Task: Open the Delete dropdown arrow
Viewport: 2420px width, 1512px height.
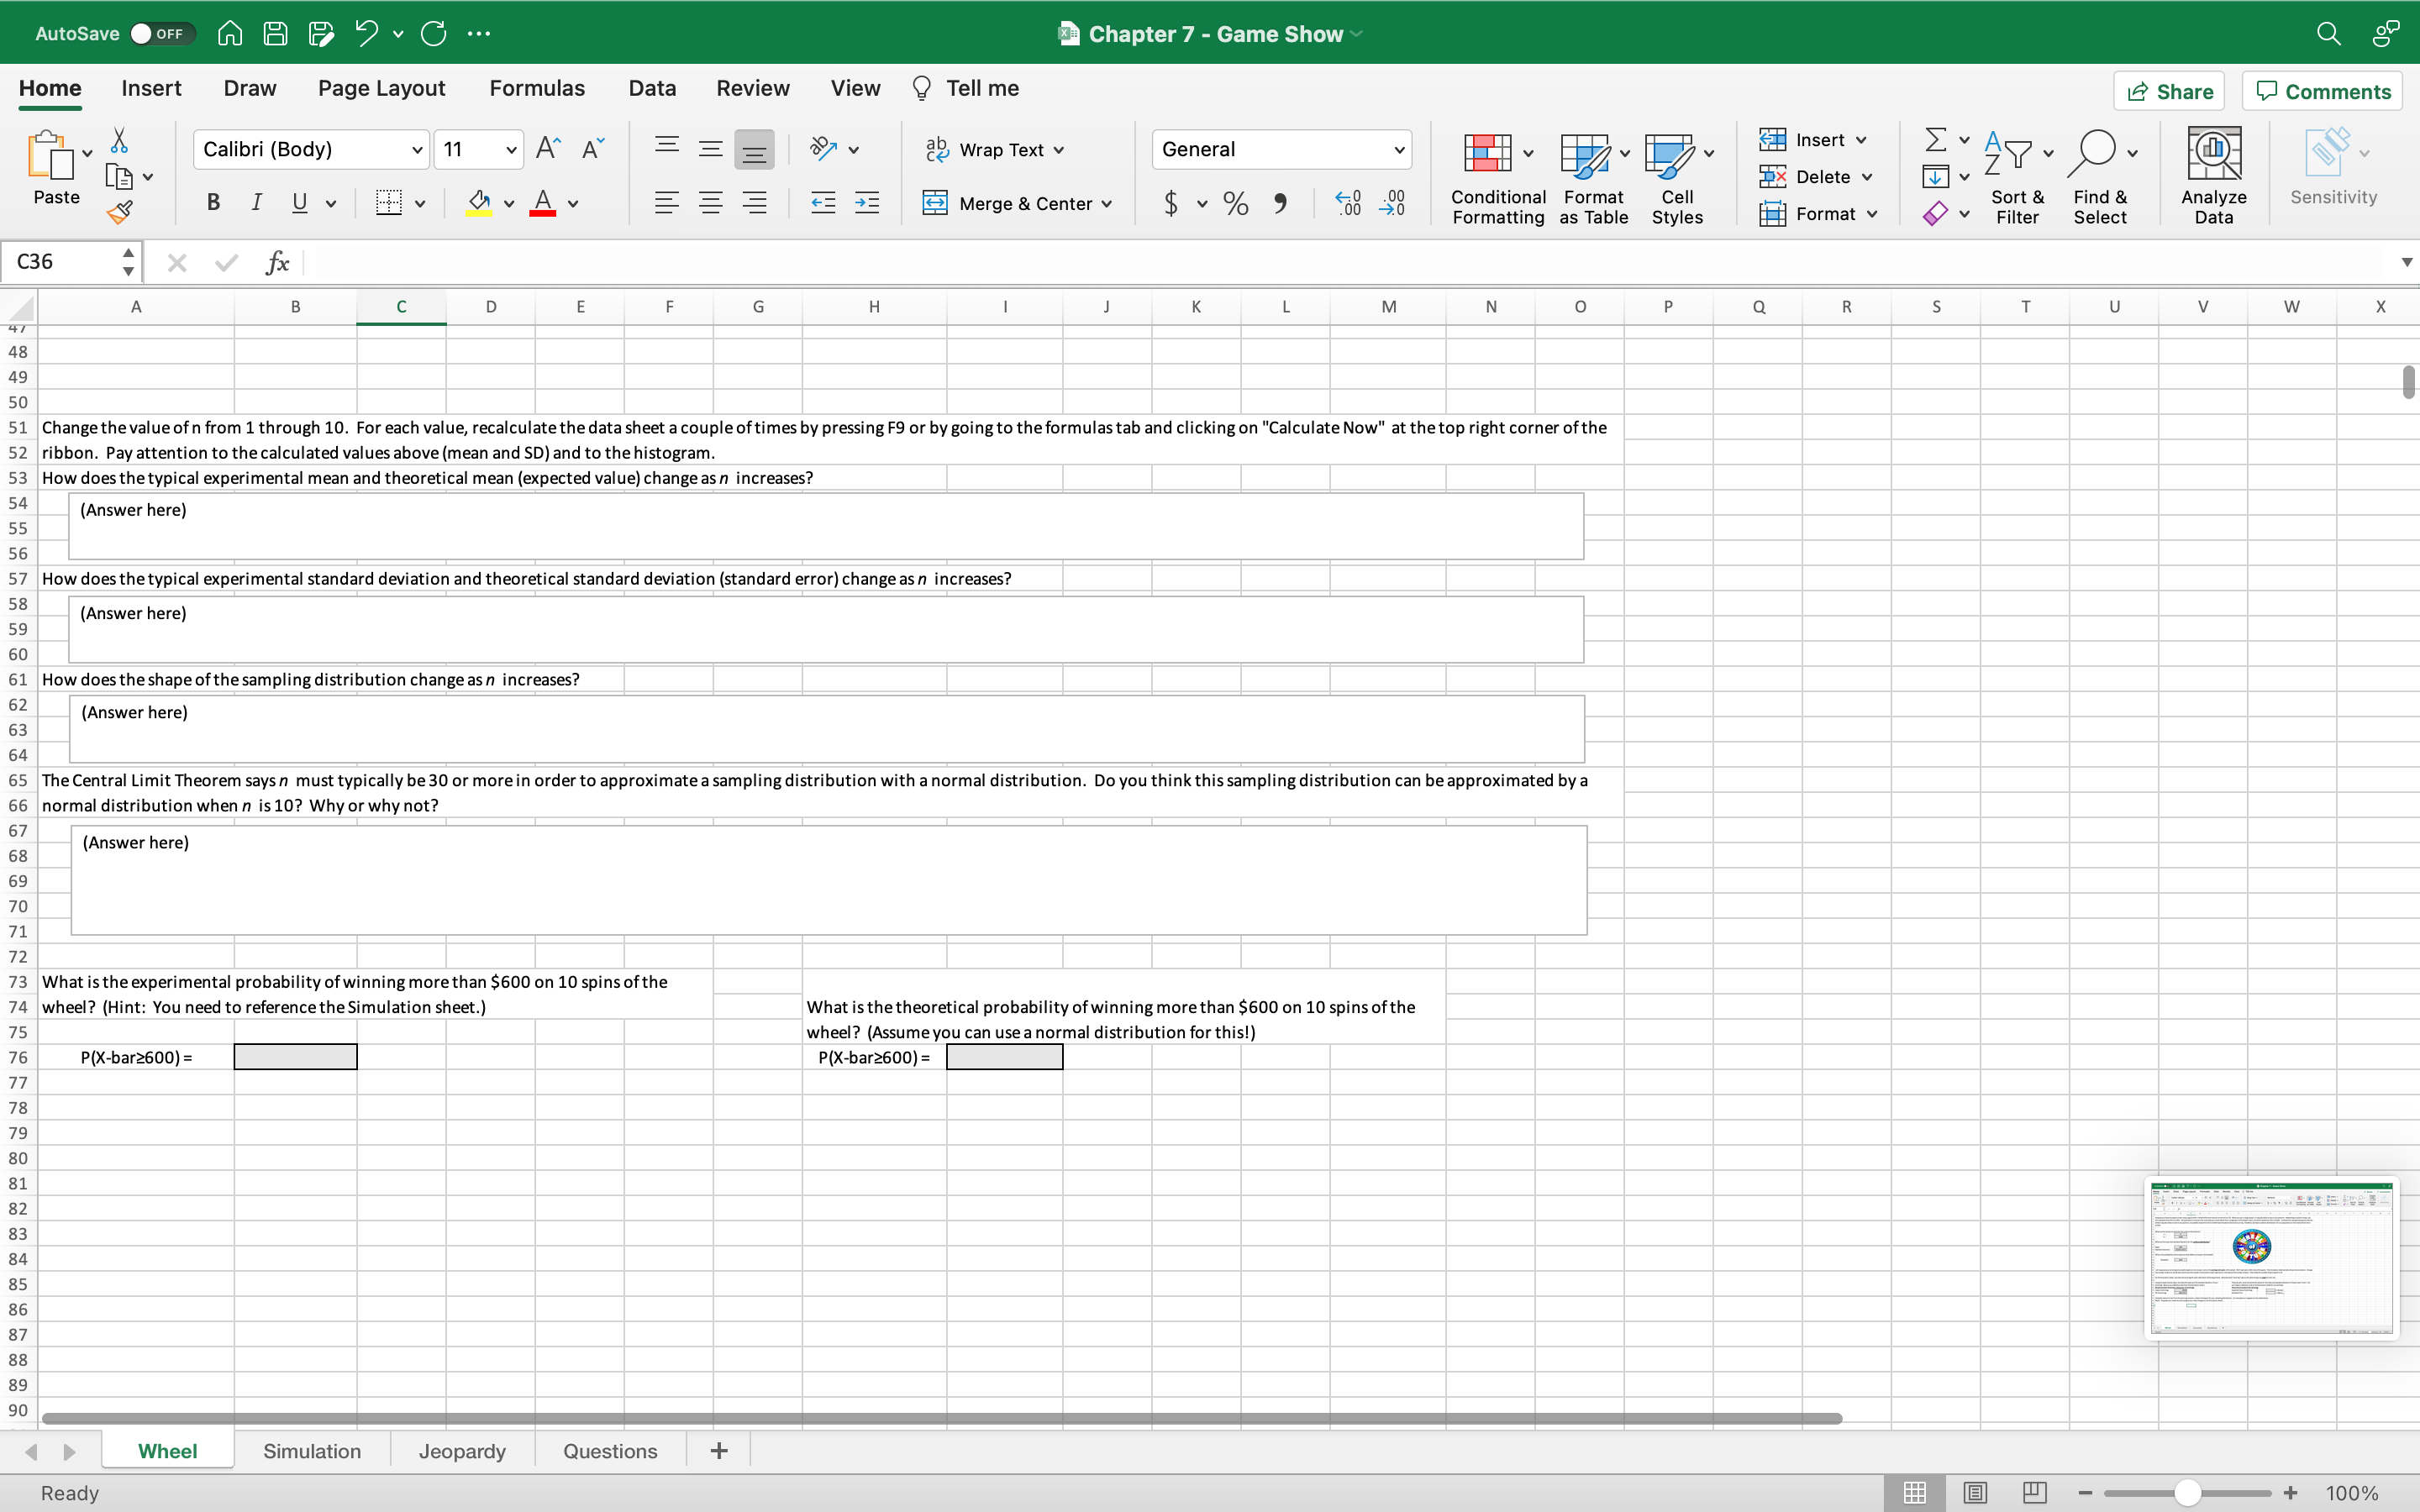Action: point(1871,176)
